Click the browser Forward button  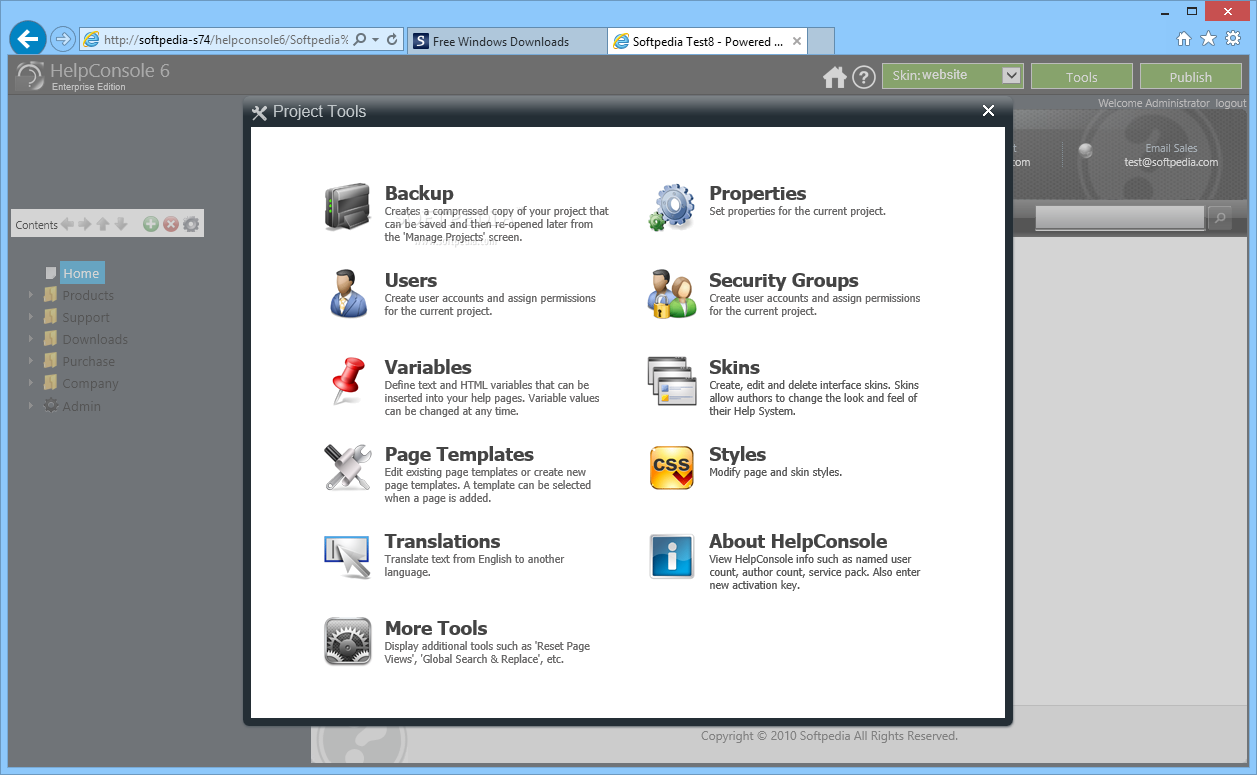[62, 39]
